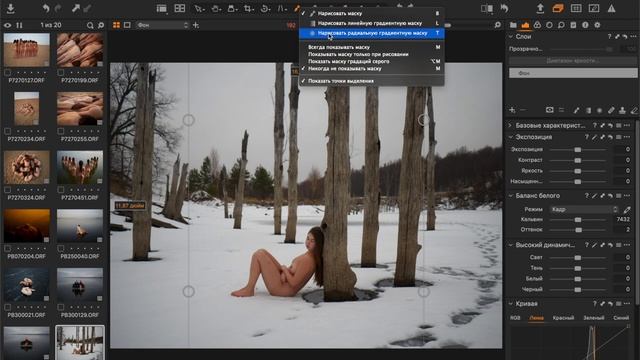Click the Undo arrow in top toolbar

pos(46,8)
